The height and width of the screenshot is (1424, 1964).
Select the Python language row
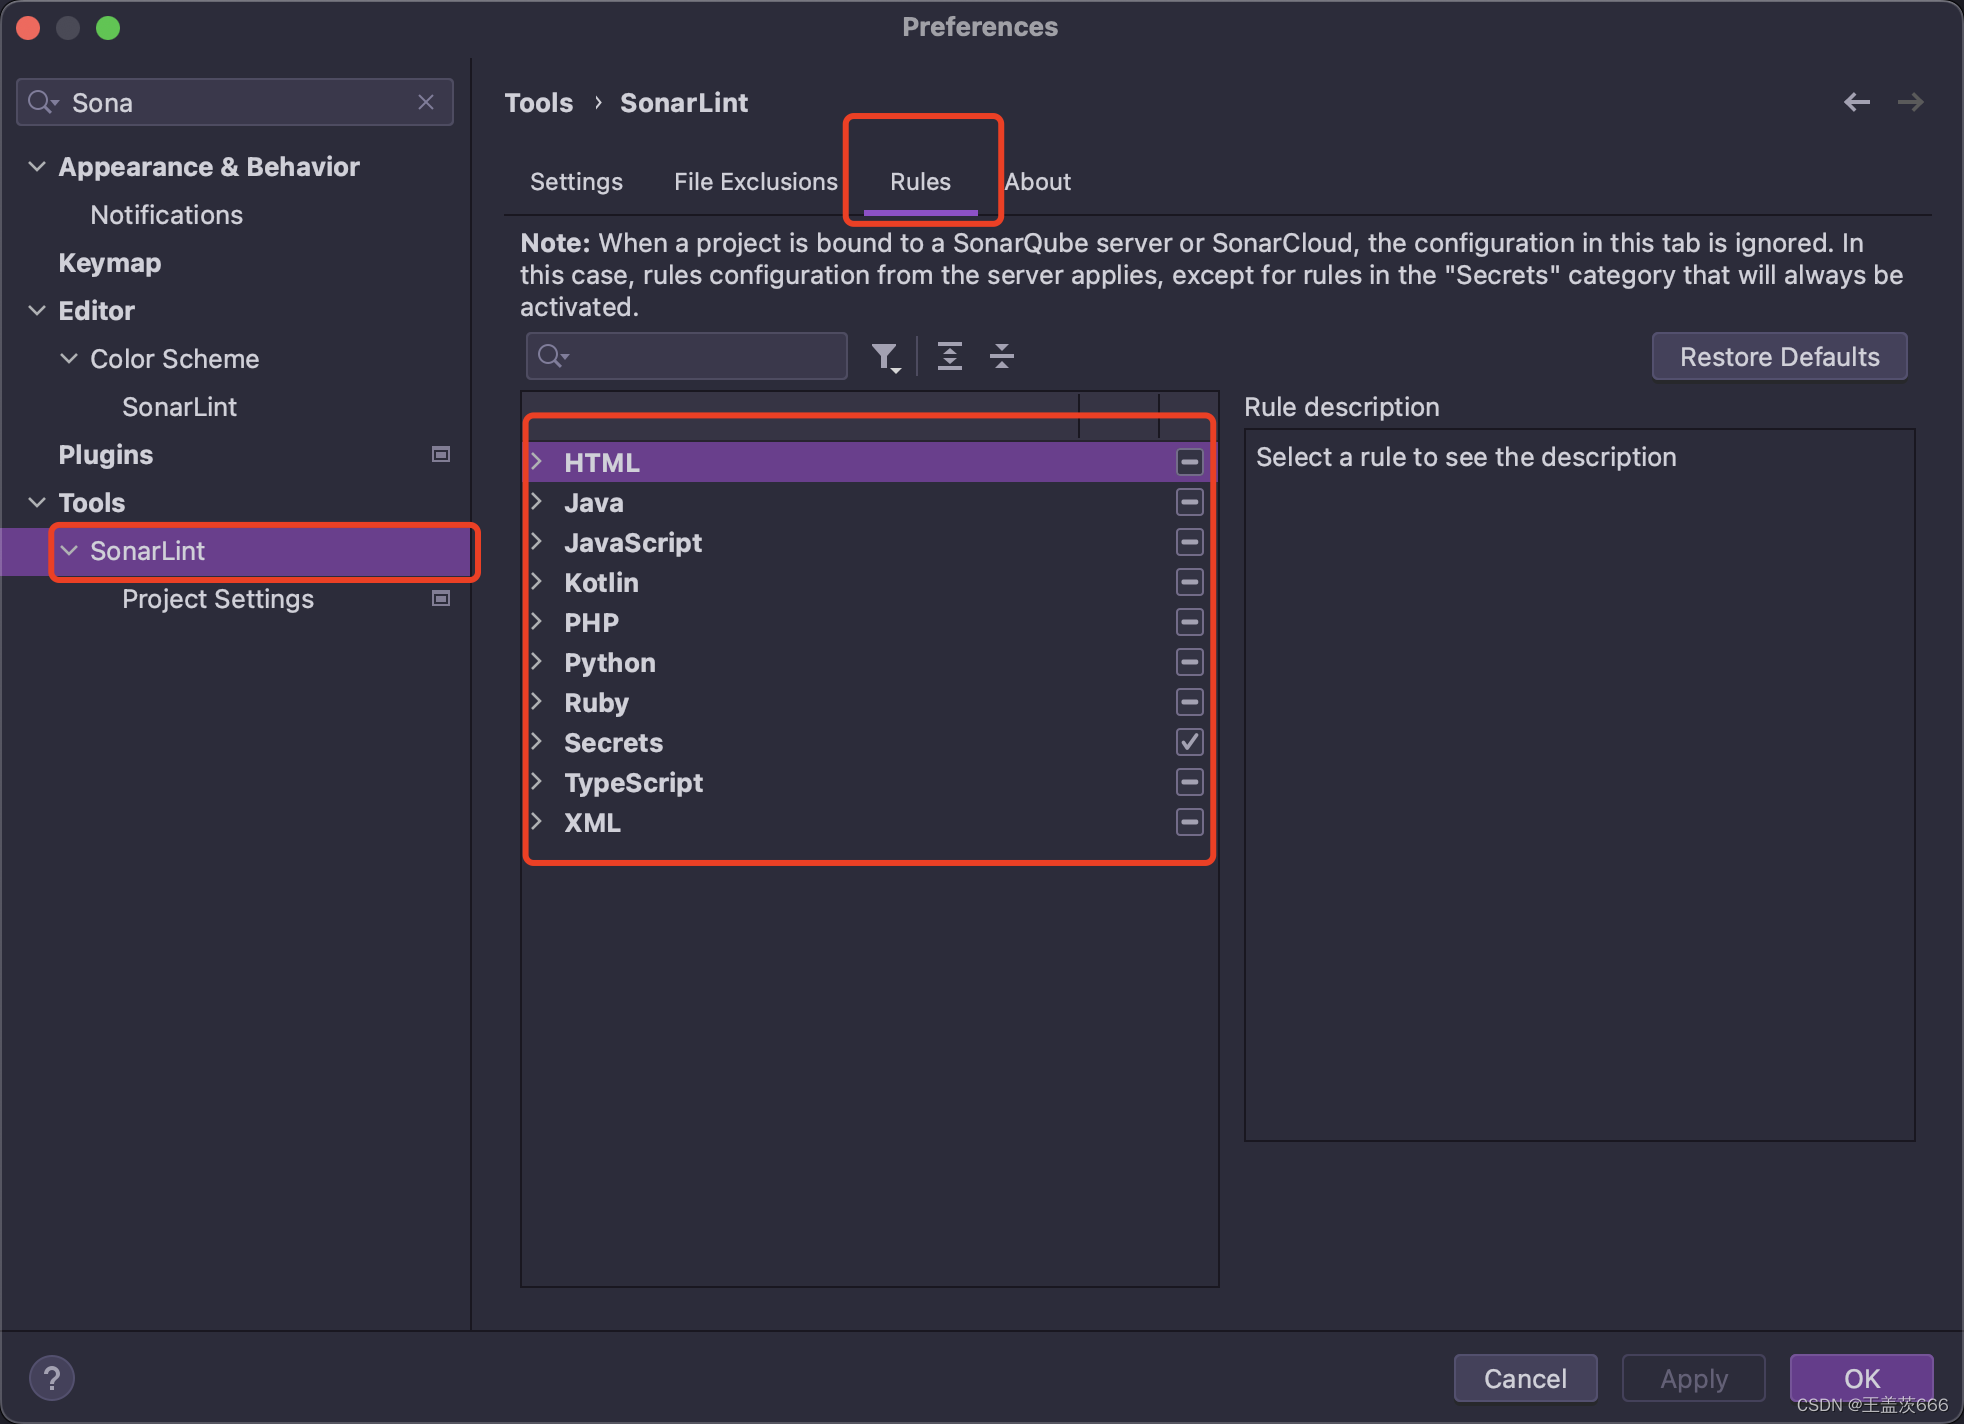868,662
